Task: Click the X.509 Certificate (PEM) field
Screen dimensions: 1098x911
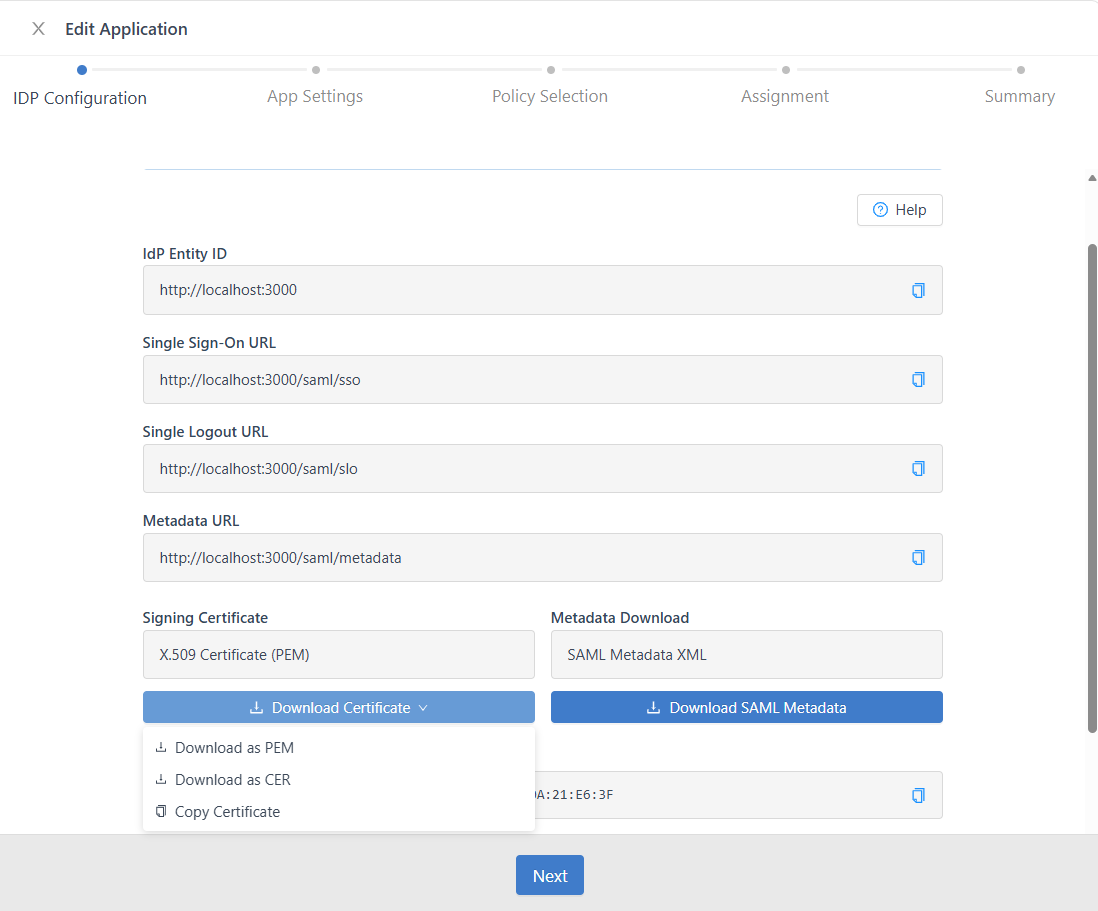Action: click(339, 655)
